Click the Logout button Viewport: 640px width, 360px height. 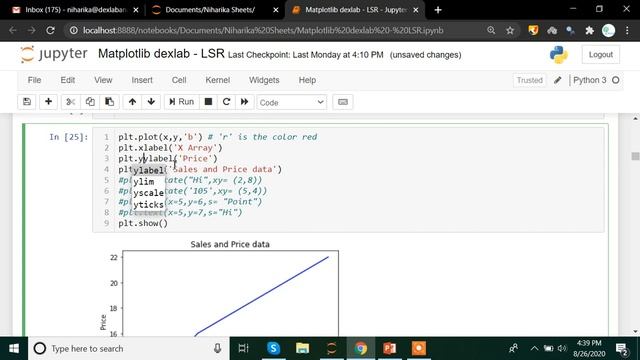600,55
